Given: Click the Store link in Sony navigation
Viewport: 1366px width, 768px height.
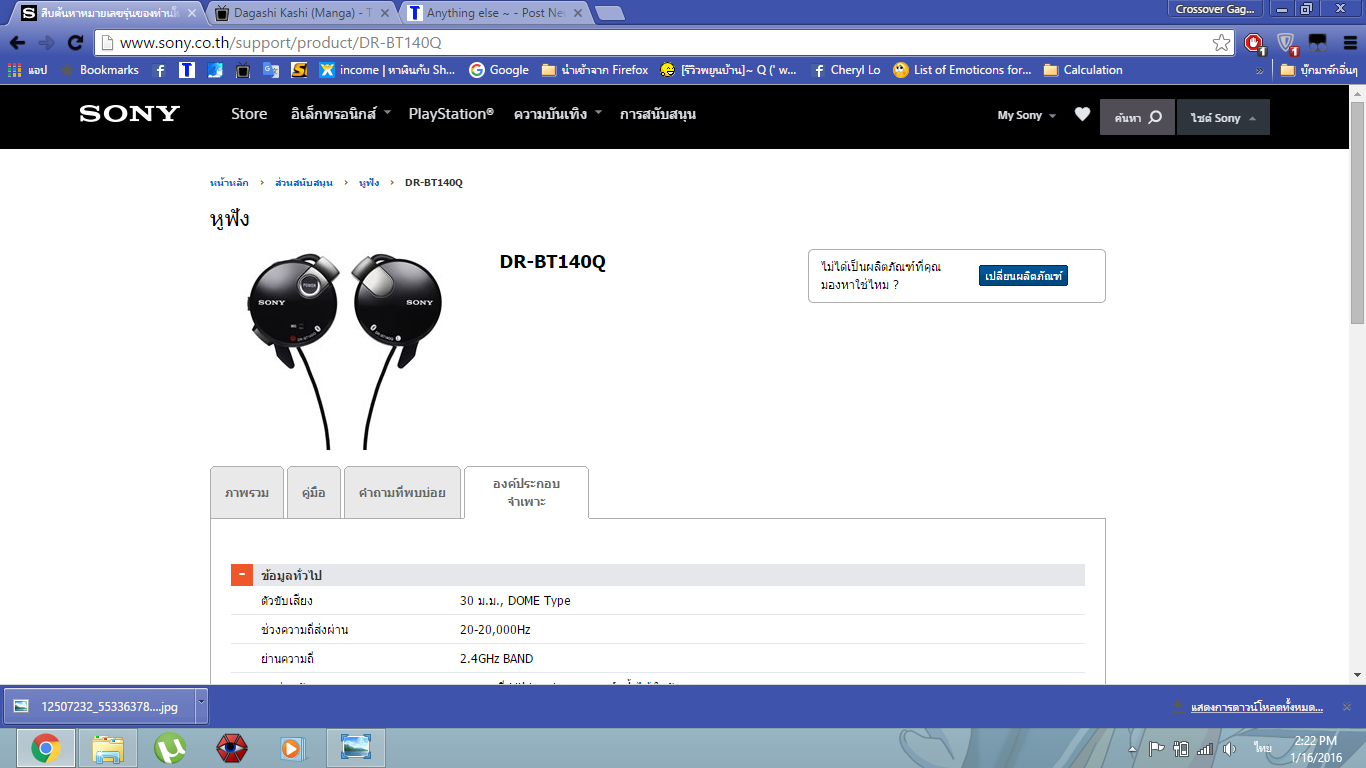Looking at the screenshot, I should point(249,114).
